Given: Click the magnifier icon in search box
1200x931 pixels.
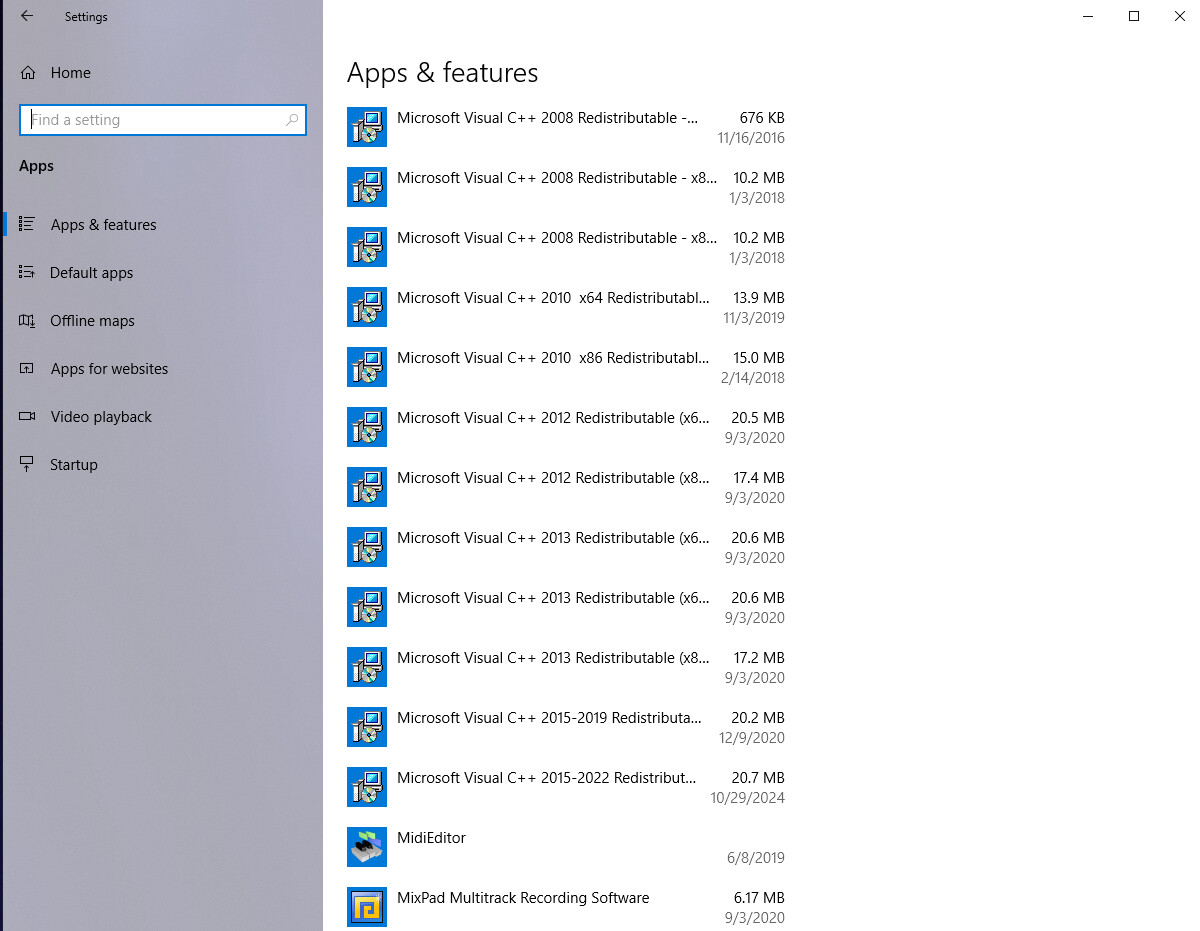Looking at the screenshot, I should pos(292,120).
